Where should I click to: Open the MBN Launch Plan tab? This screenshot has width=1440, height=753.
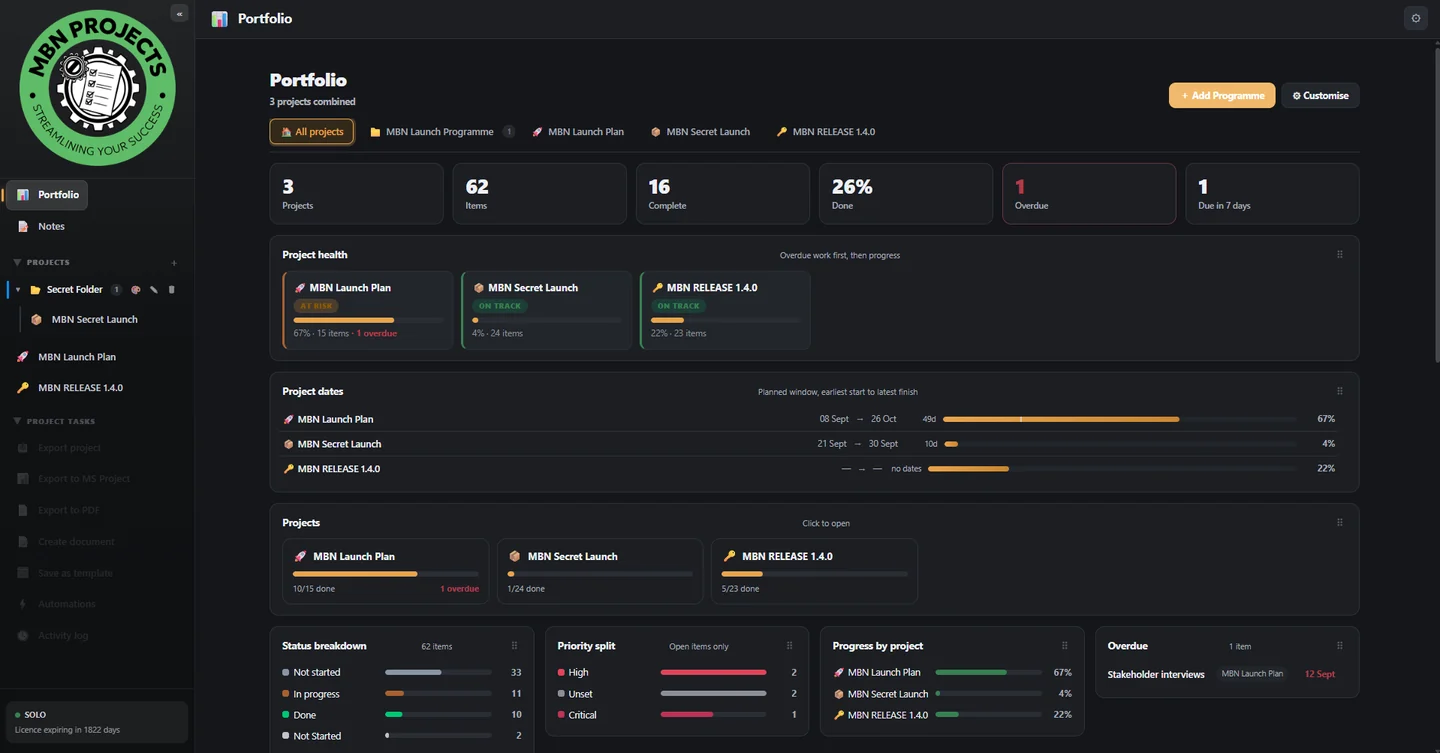click(578, 132)
